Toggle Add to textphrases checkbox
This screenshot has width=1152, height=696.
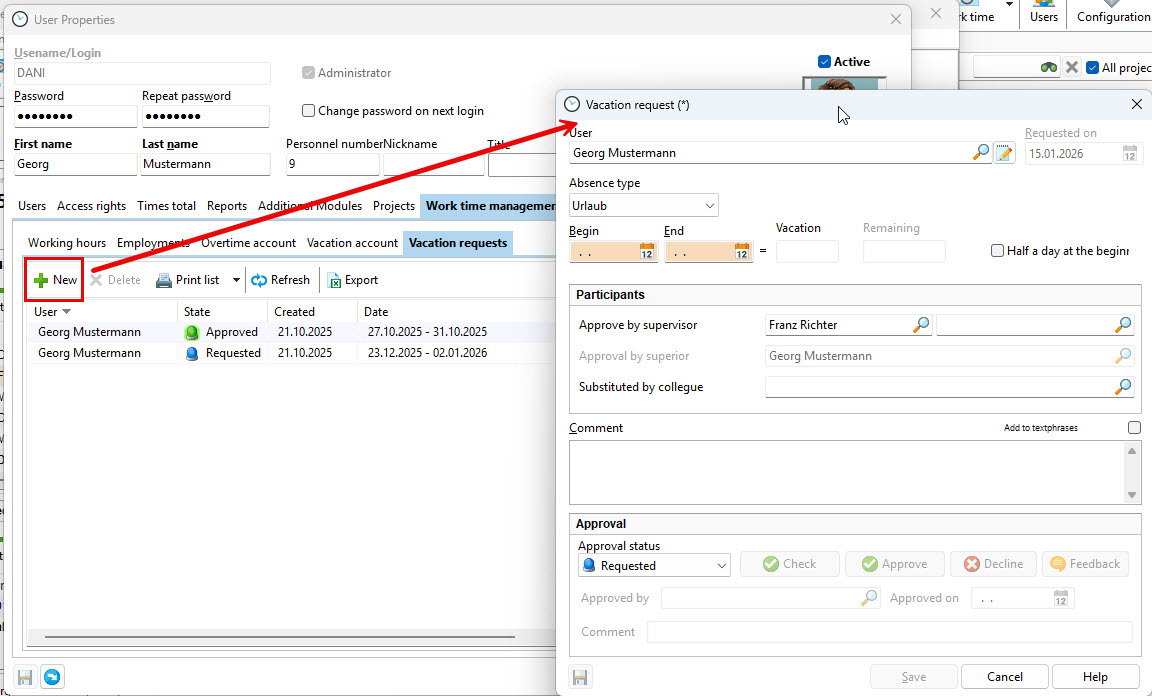tap(1133, 428)
